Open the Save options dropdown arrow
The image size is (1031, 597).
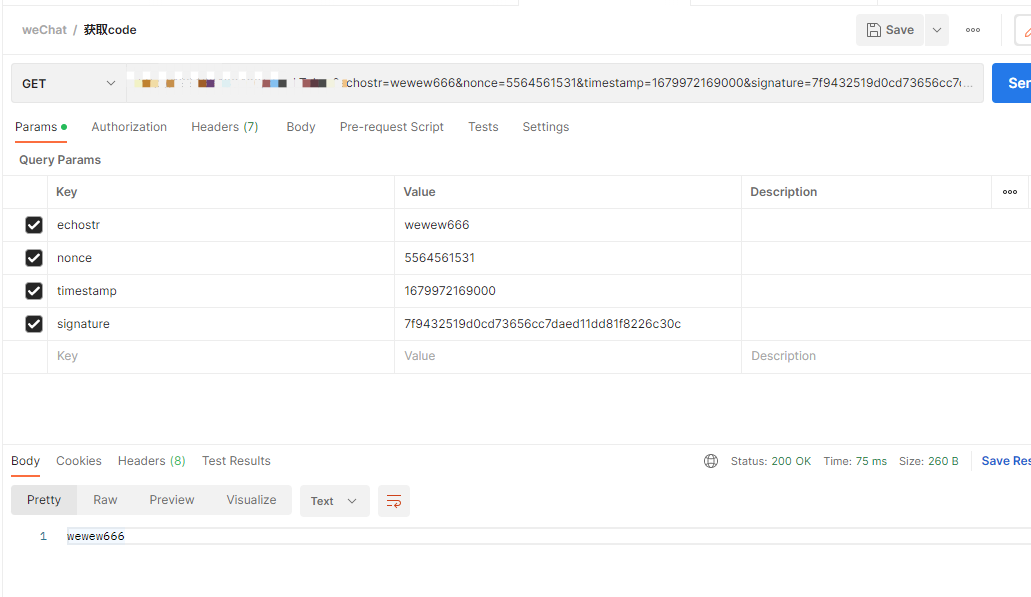click(937, 30)
